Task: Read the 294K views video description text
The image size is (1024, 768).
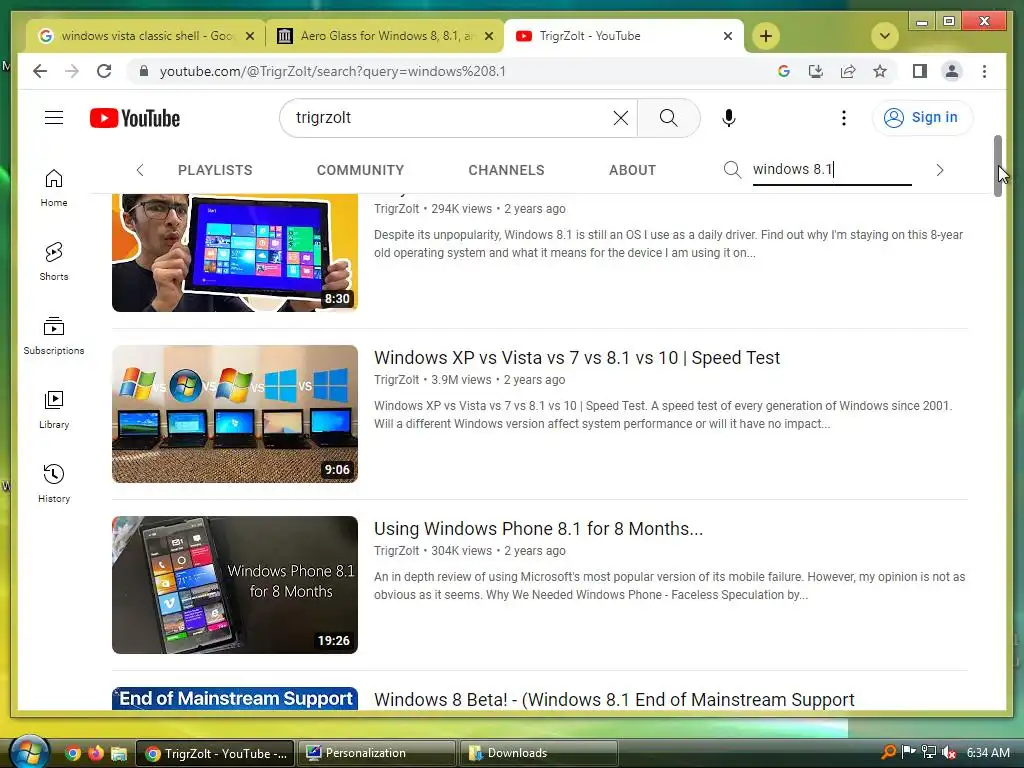Action: pos(668,244)
